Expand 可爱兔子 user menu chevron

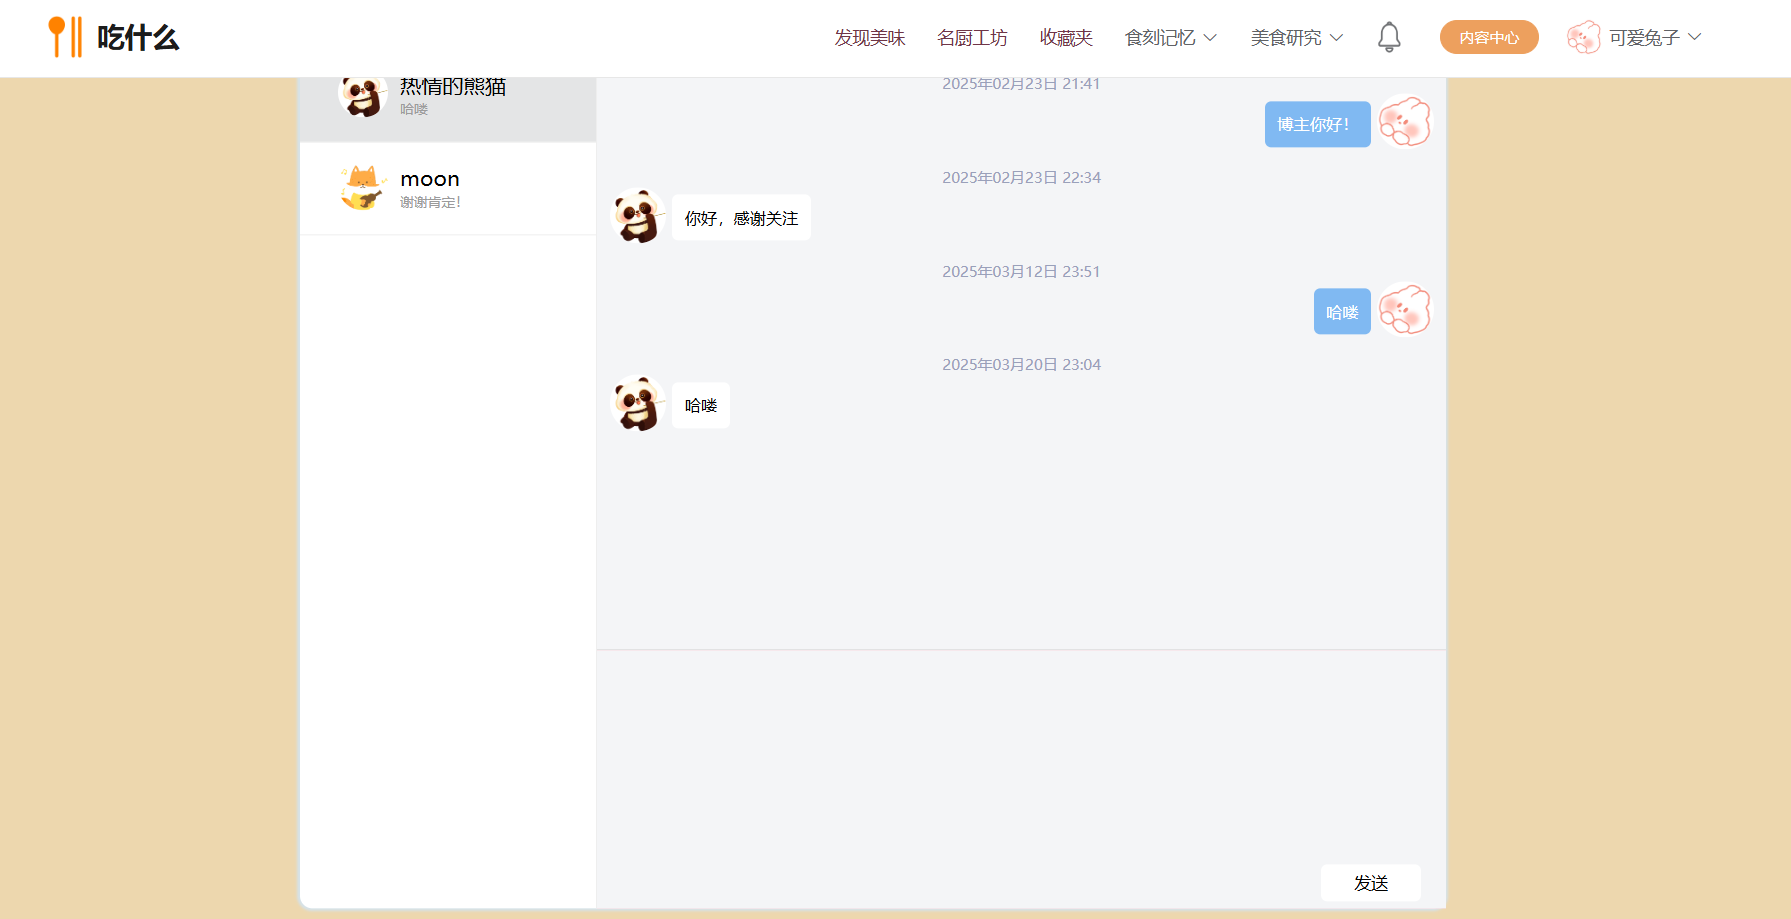1694,37
